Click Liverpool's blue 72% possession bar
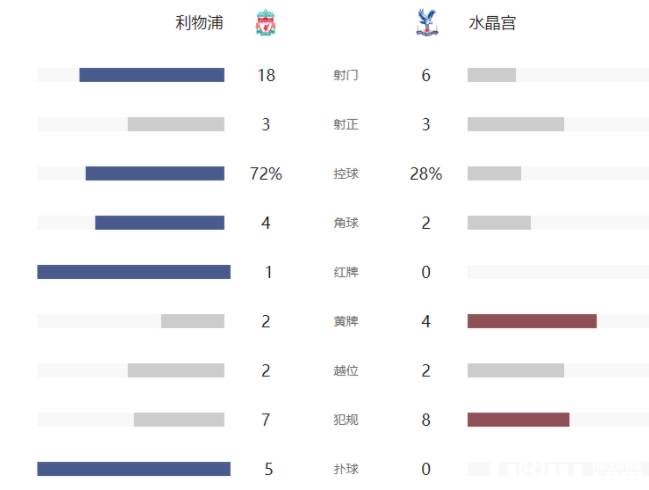This screenshot has width=649, height=490. (155, 173)
